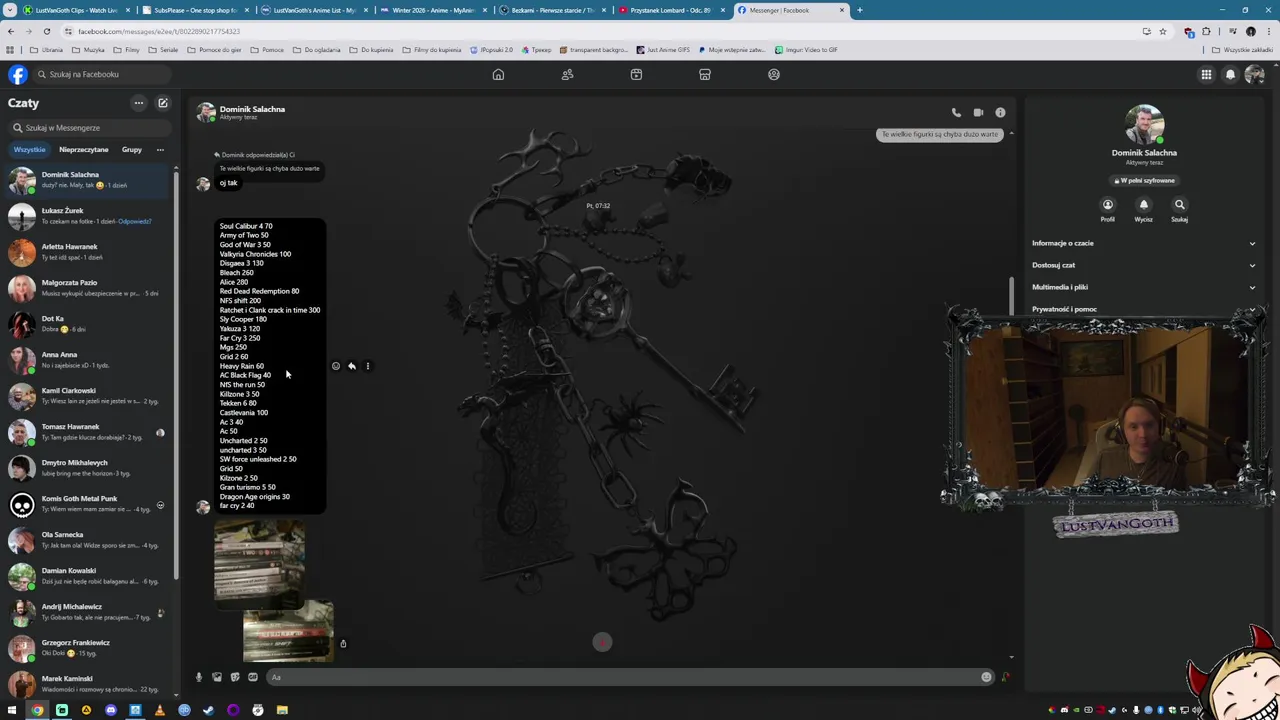This screenshot has height=720, width=1280.
Task: React to the game list message
Action: [336, 366]
